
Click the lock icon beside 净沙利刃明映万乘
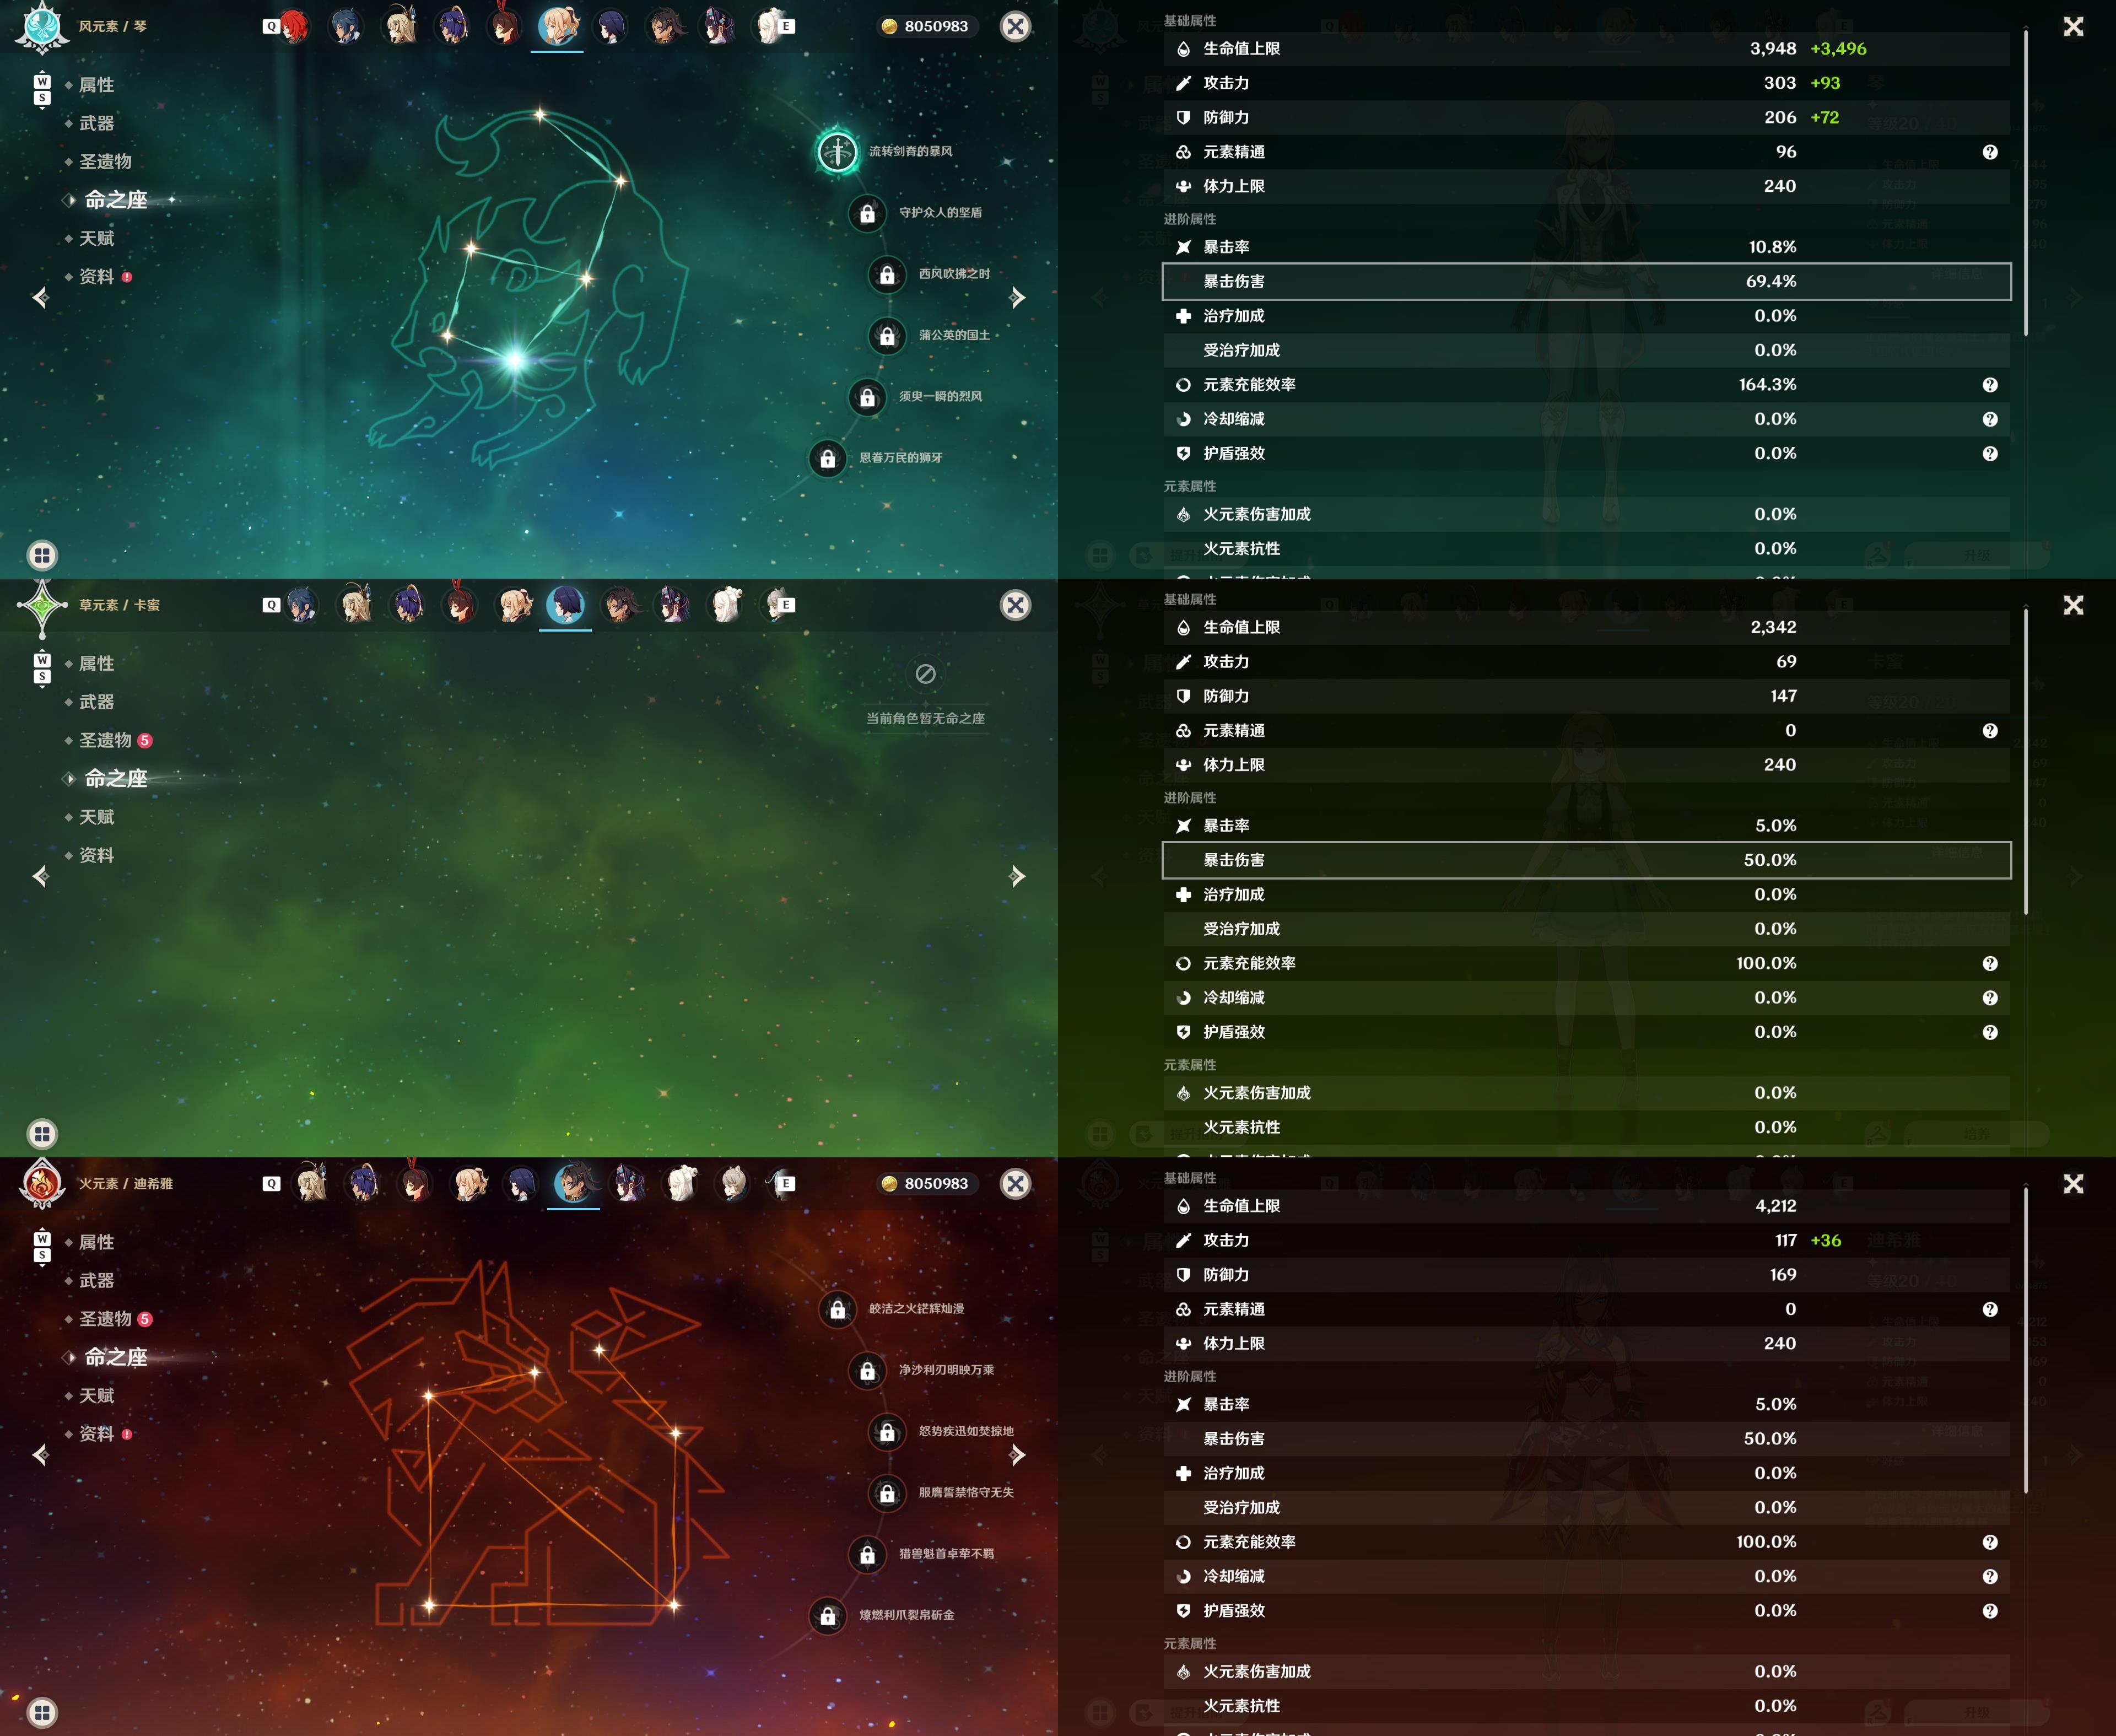click(867, 1370)
